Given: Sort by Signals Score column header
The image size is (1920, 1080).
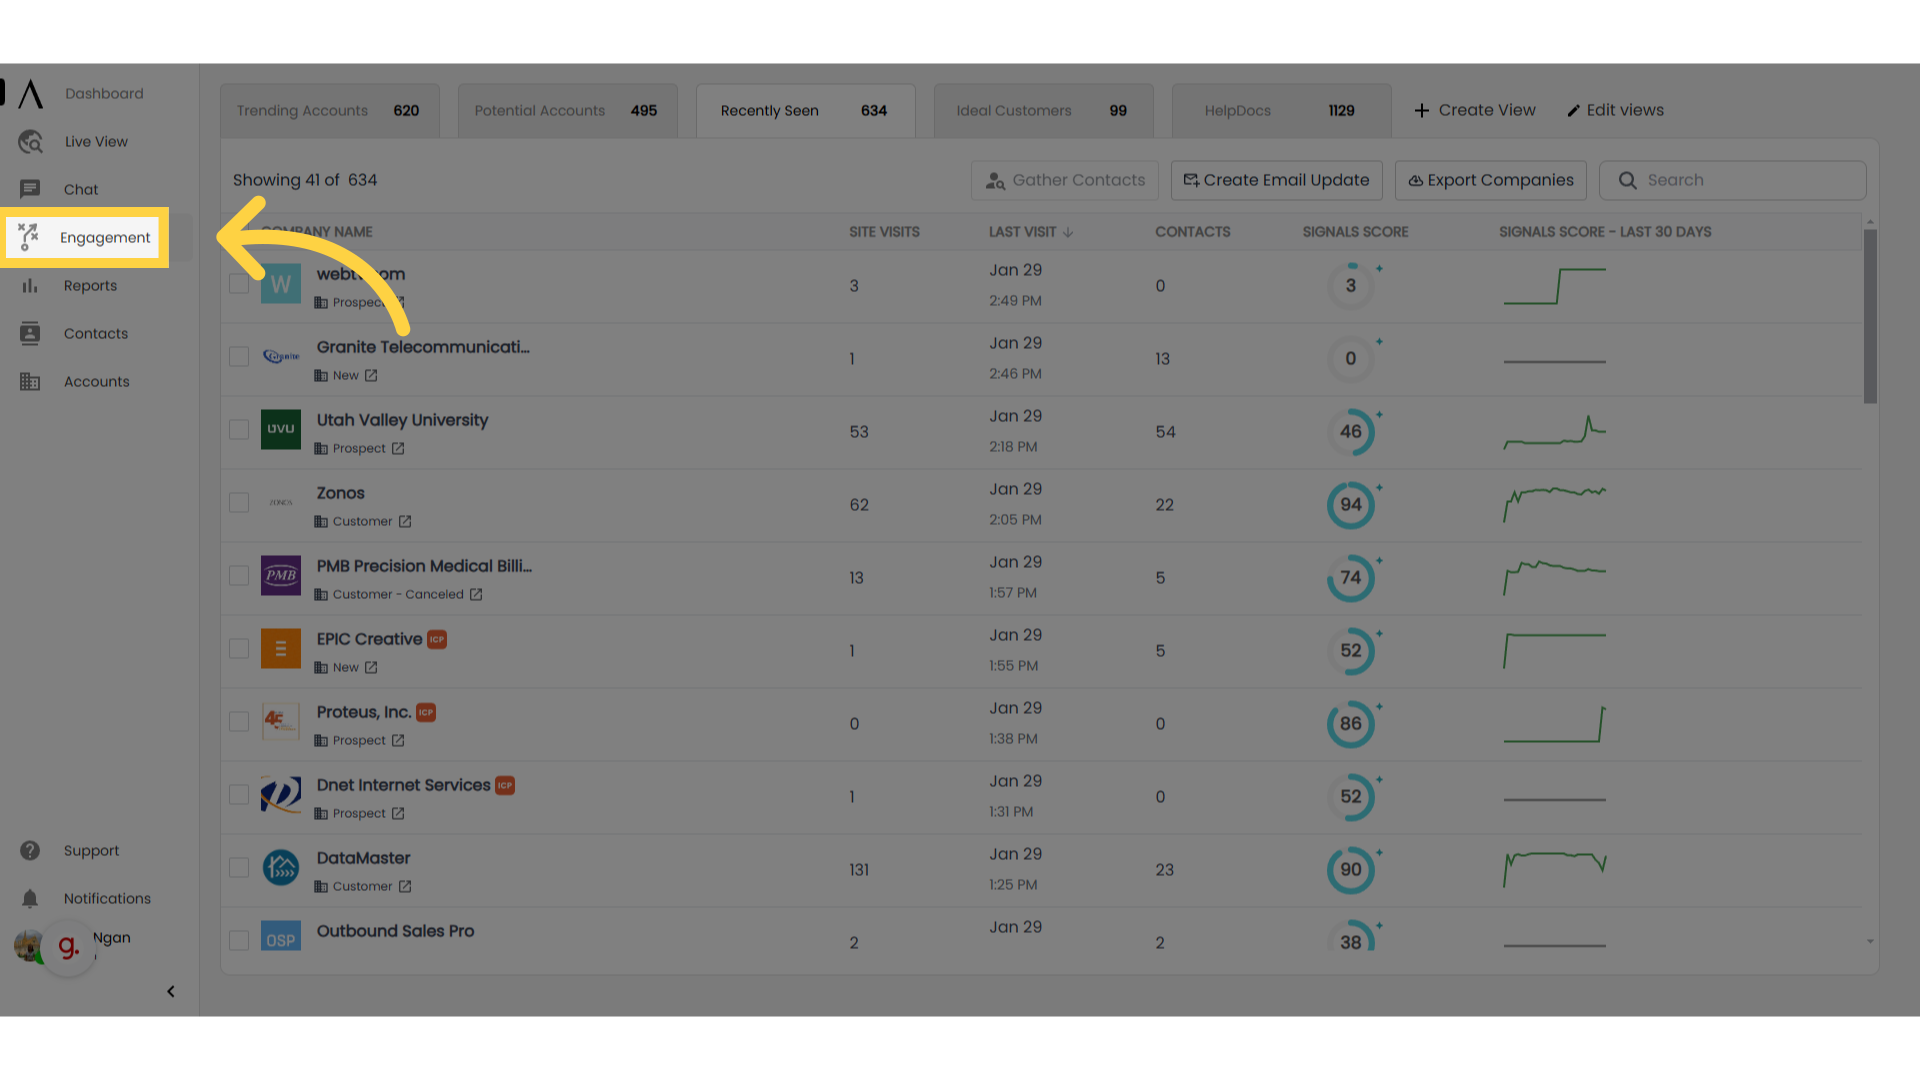Looking at the screenshot, I should point(1355,232).
